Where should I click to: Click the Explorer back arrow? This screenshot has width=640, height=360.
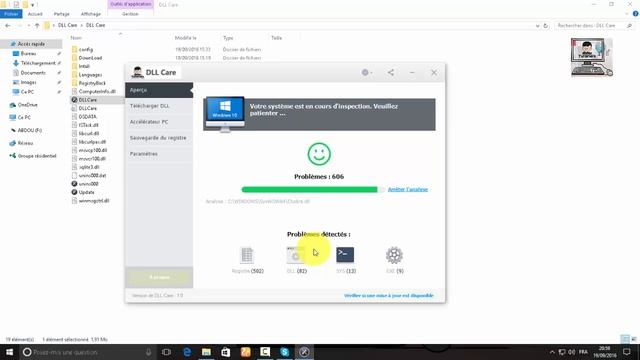[x=8, y=25]
